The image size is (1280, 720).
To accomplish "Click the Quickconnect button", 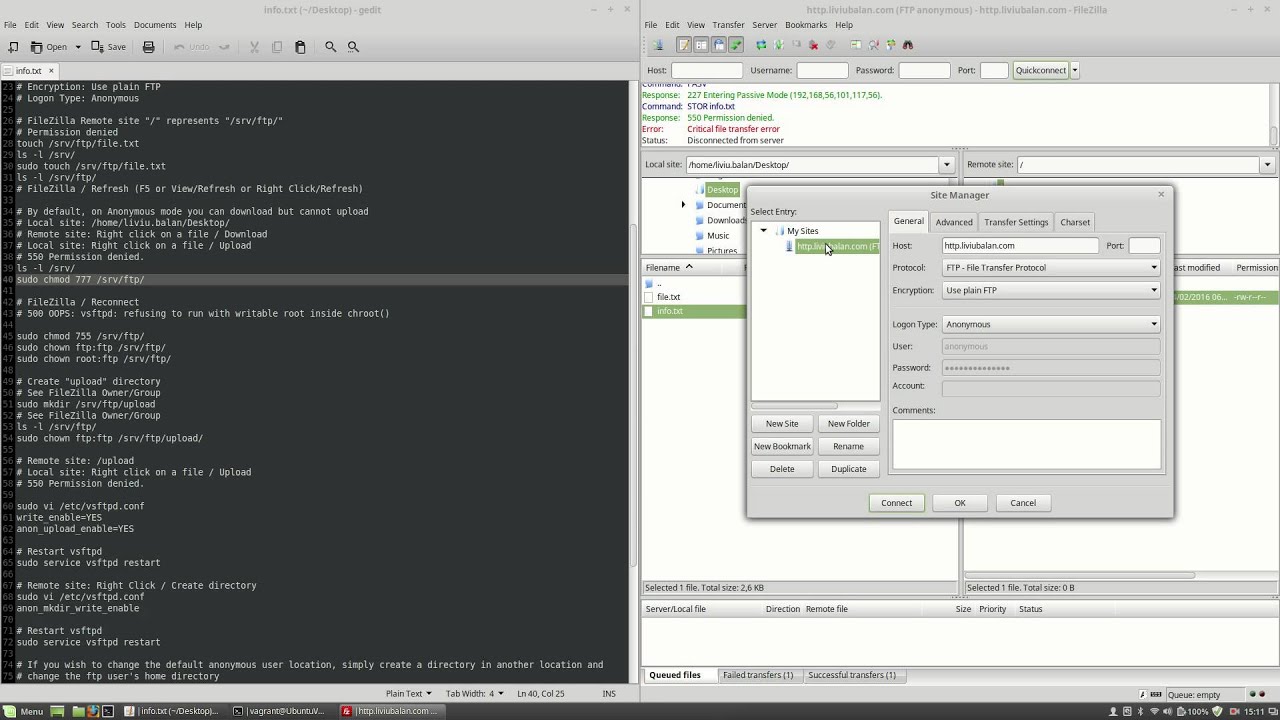I will [1041, 70].
